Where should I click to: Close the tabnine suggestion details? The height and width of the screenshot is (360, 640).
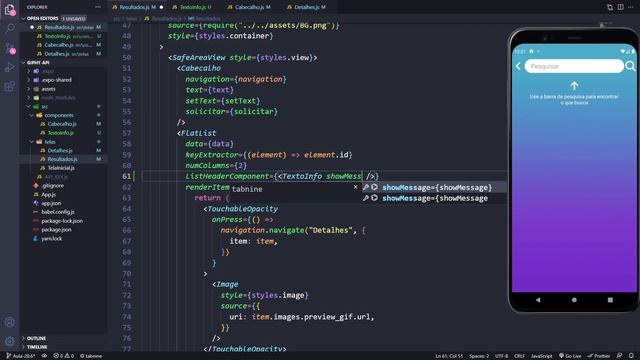356,187
